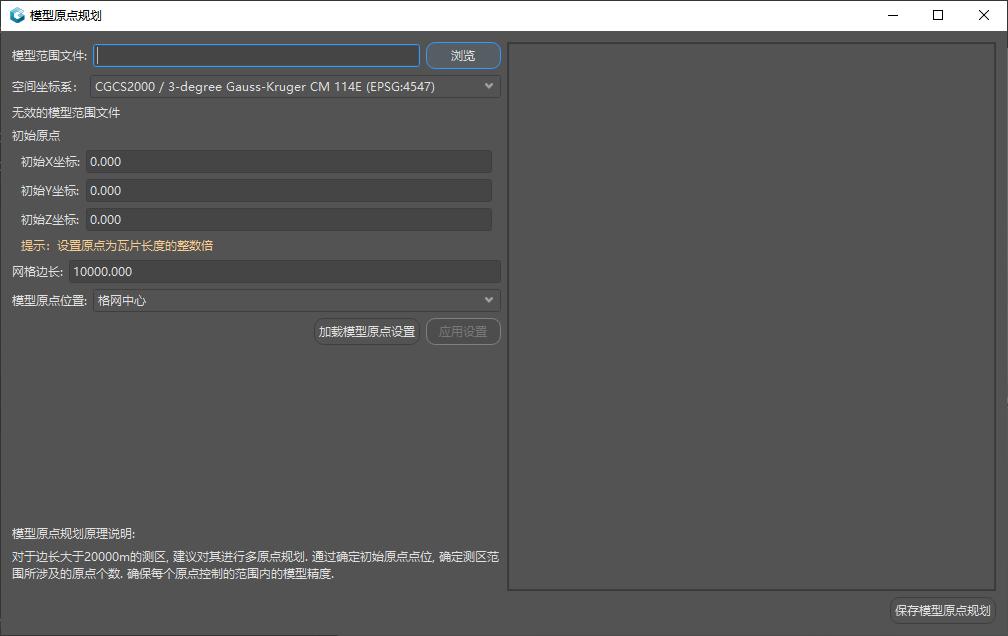Screen dimensions: 1008x636
Task: Click the orange hint text 提示：设置原点为瓦片长度的整数倍
Action: pos(117,246)
